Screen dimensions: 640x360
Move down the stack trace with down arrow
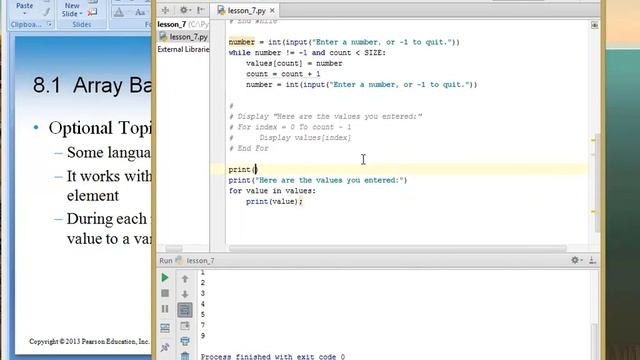point(185,294)
